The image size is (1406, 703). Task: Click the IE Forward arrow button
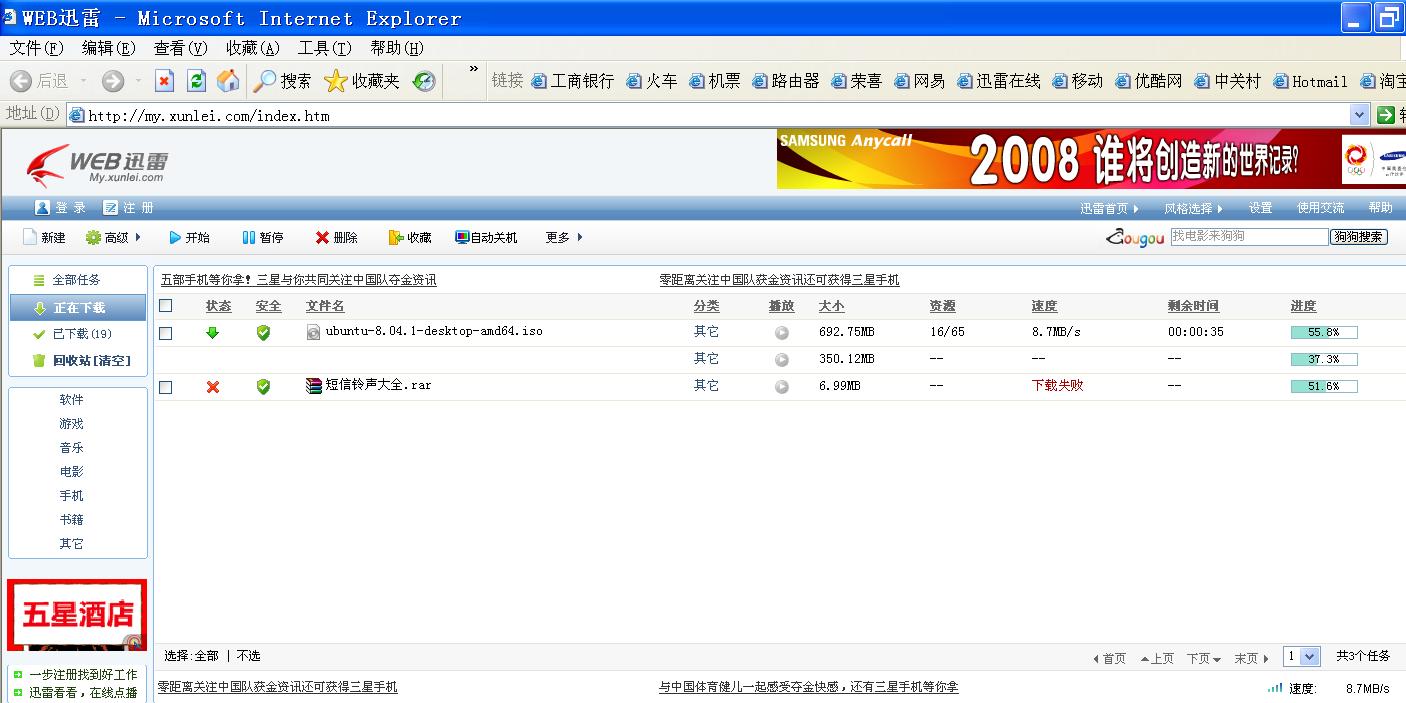pyautogui.click(x=113, y=81)
